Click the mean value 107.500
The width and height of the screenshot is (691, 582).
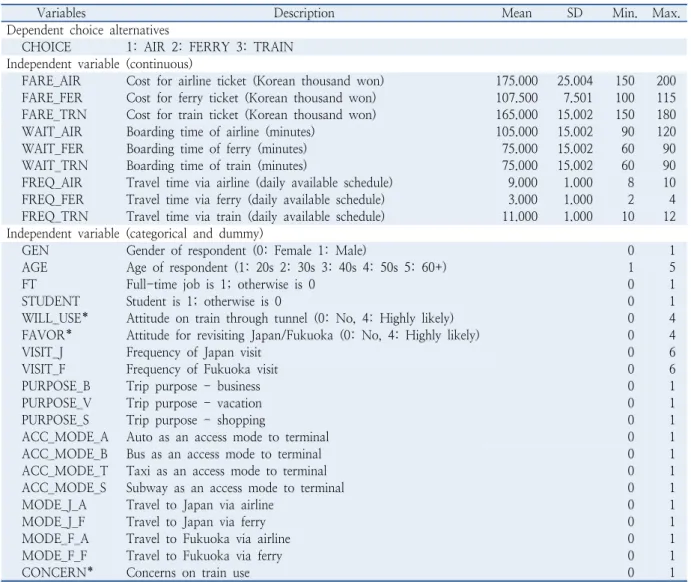517,98
